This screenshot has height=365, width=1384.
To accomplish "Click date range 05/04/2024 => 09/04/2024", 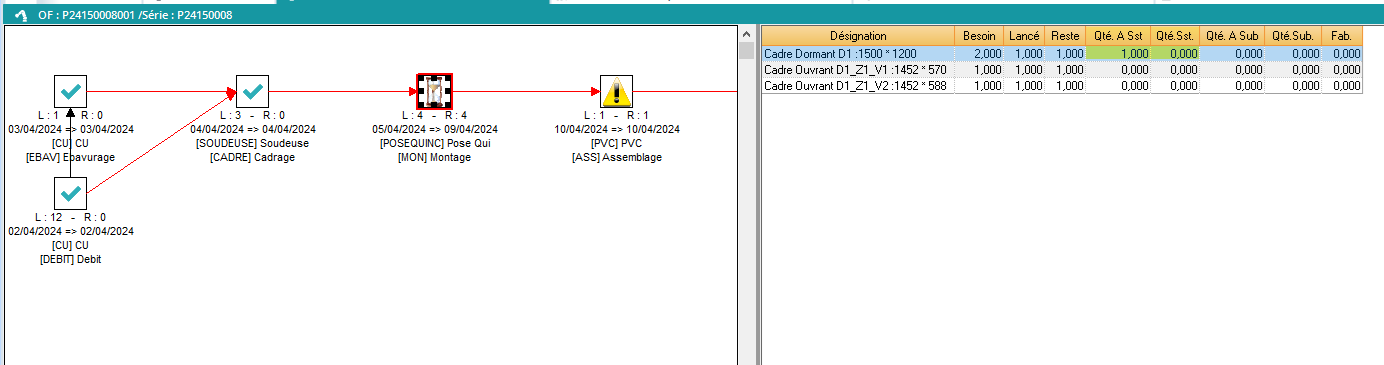I will (435, 129).
